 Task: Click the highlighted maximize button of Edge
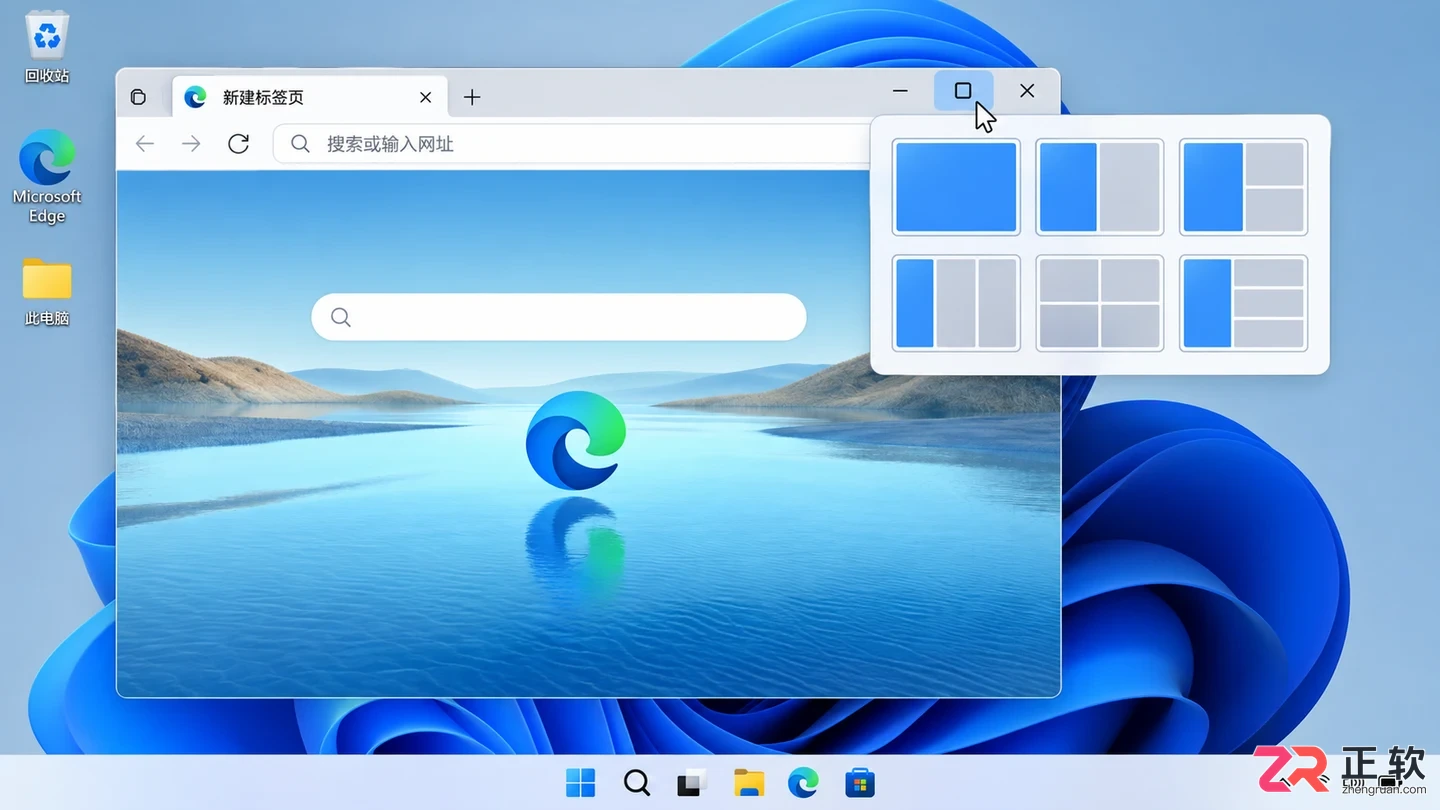pyautogui.click(x=963, y=91)
